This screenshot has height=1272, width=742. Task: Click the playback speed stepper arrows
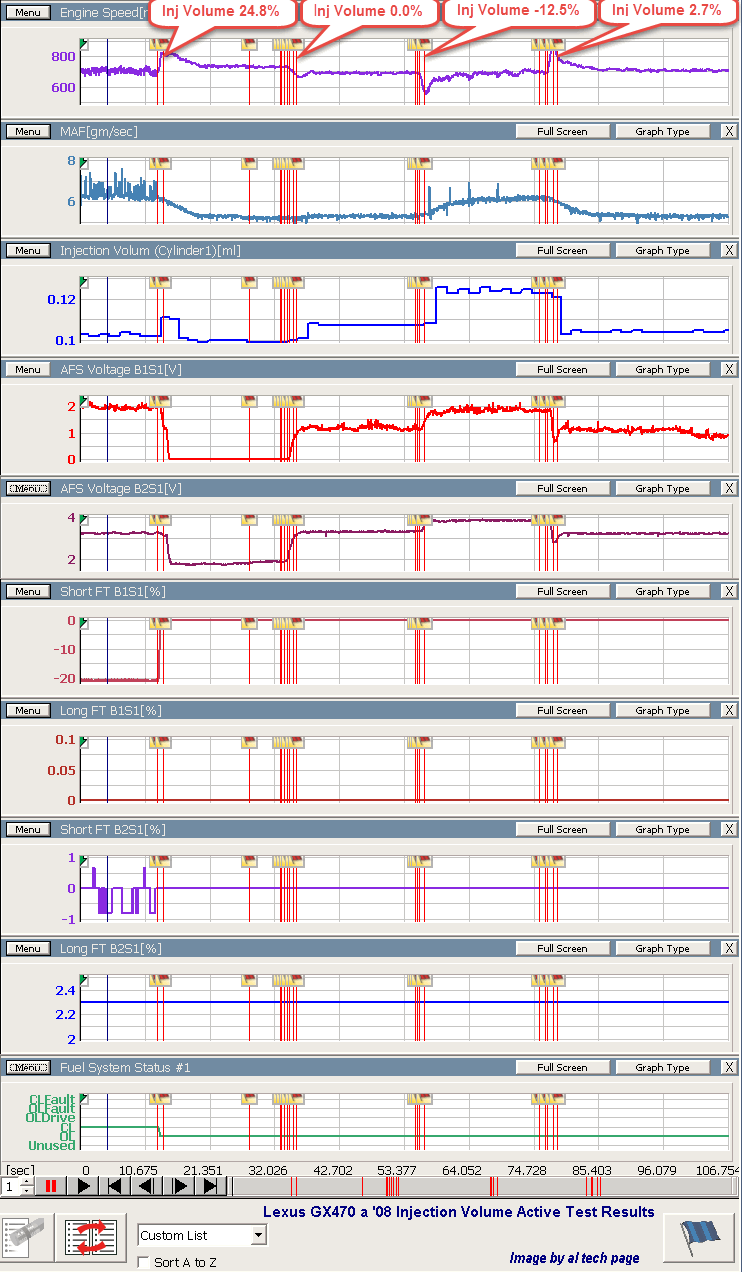(26, 1186)
